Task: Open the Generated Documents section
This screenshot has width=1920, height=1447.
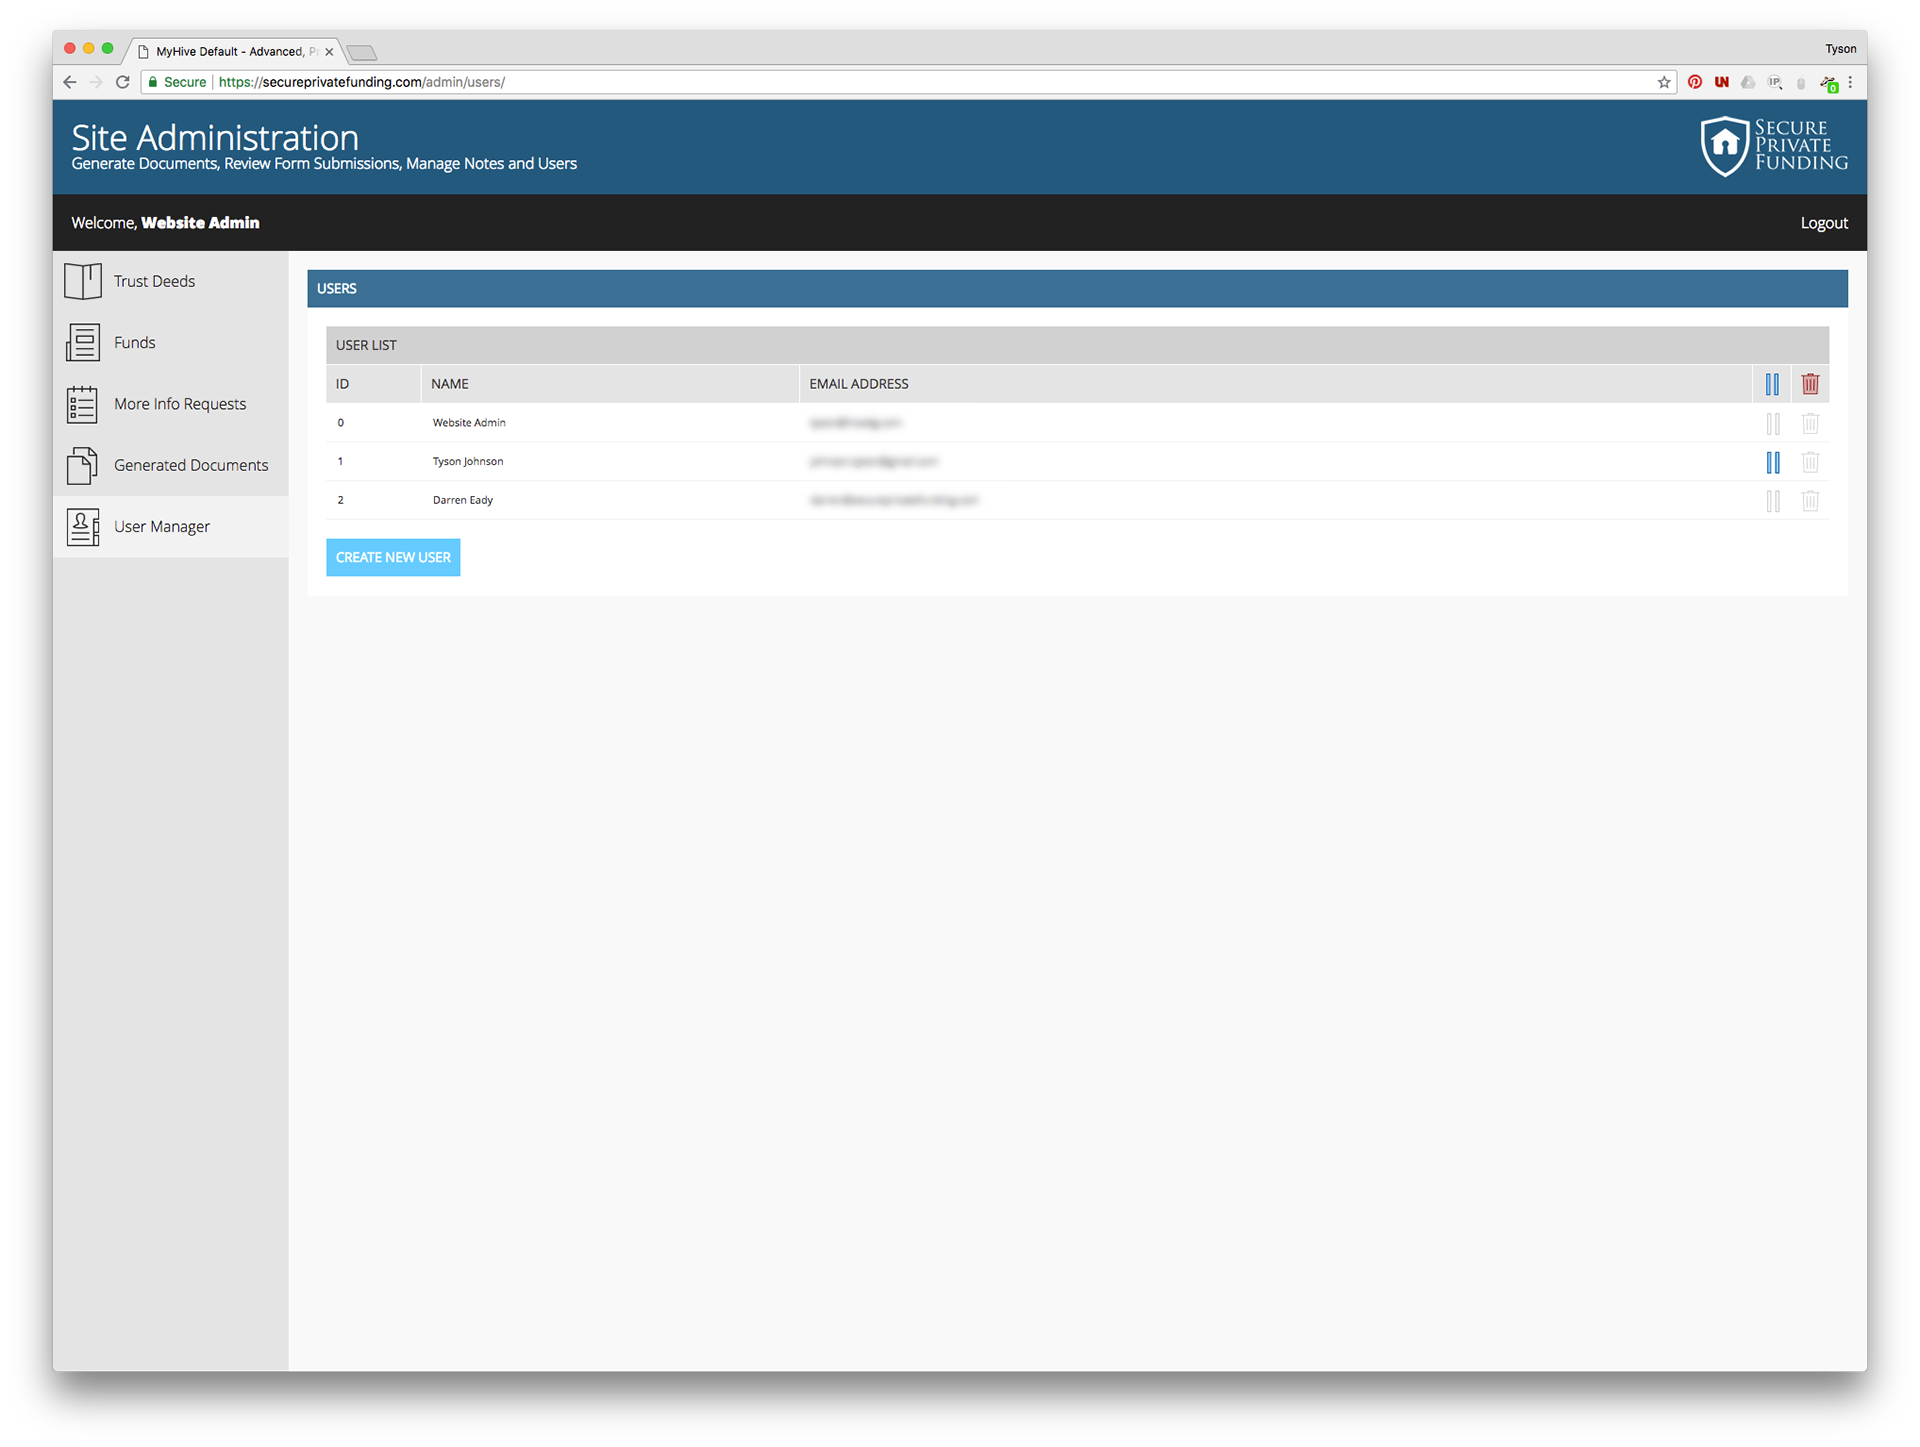Action: [x=190, y=465]
